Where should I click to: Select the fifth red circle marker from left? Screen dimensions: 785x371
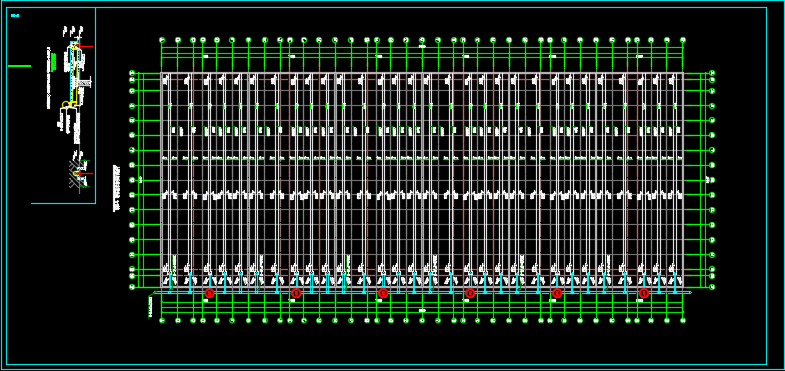click(557, 293)
